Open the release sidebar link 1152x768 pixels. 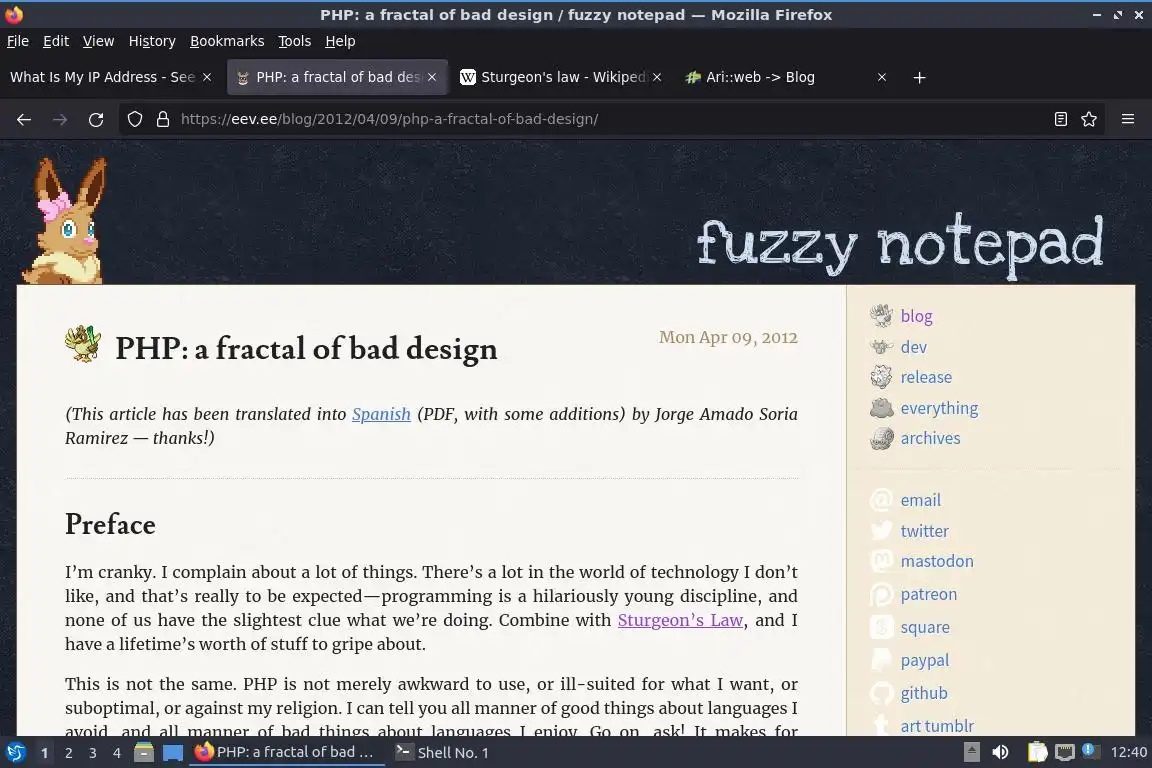[926, 377]
